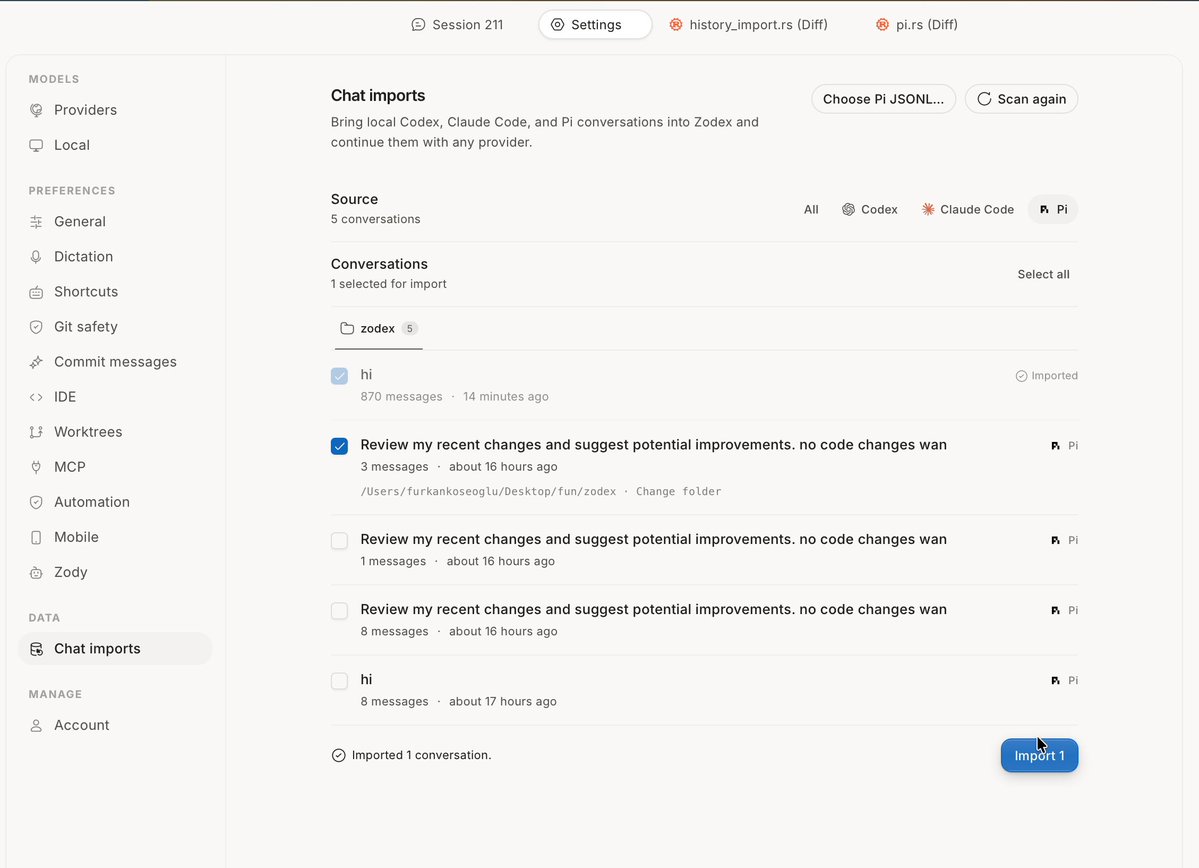Click the Change folder link
This screenshot has height=868, width=1199.
[678, 492]
